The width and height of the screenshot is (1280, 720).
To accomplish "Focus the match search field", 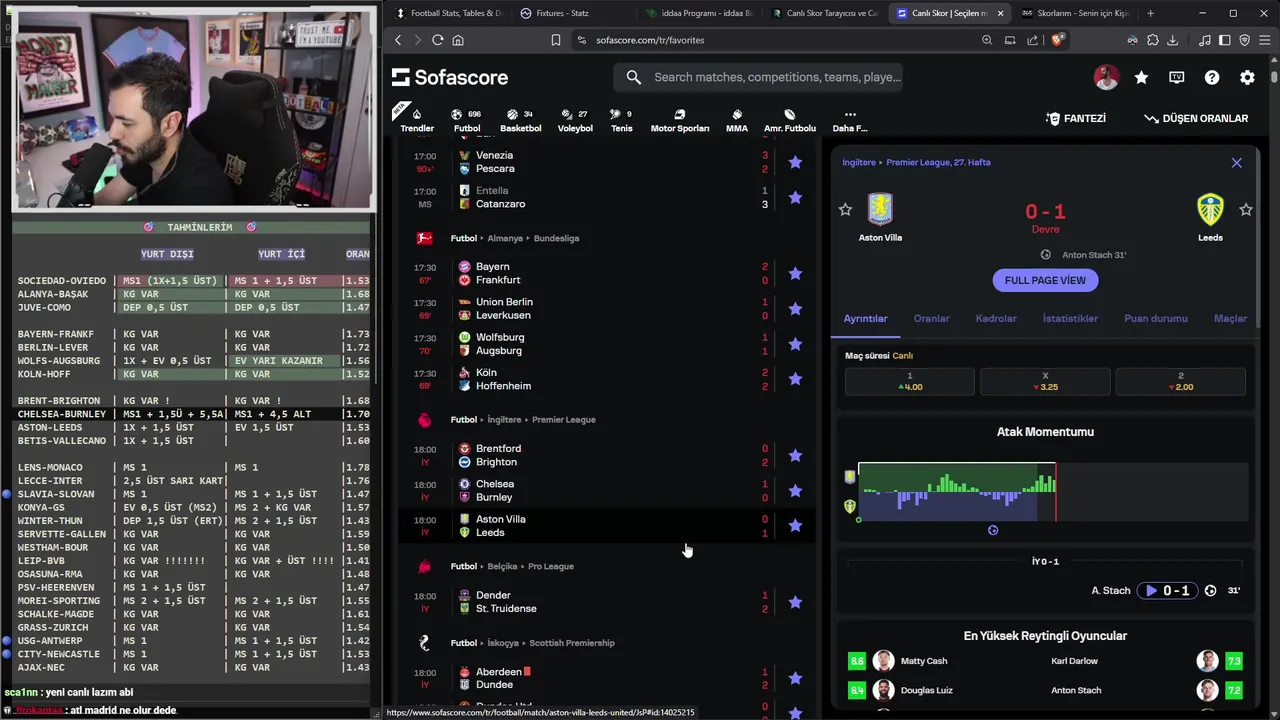I will click(x=760, y=77).
